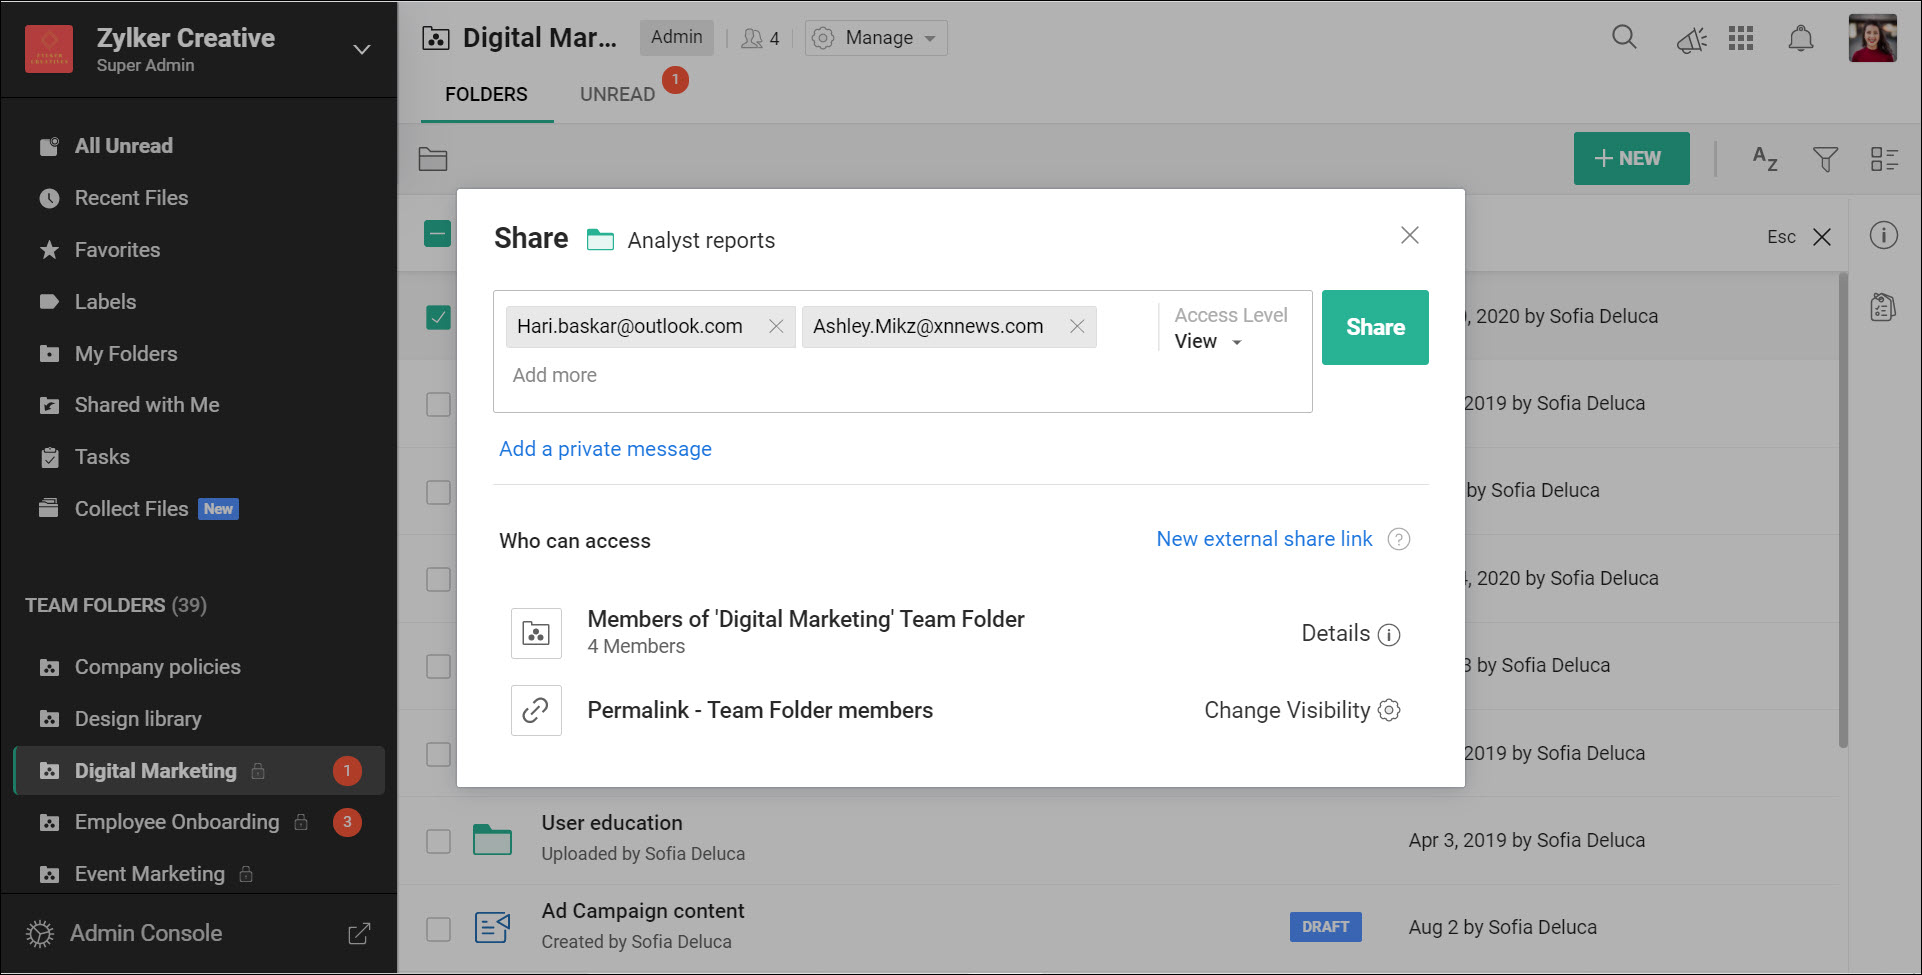Open Add a private message link

(604, 448)
